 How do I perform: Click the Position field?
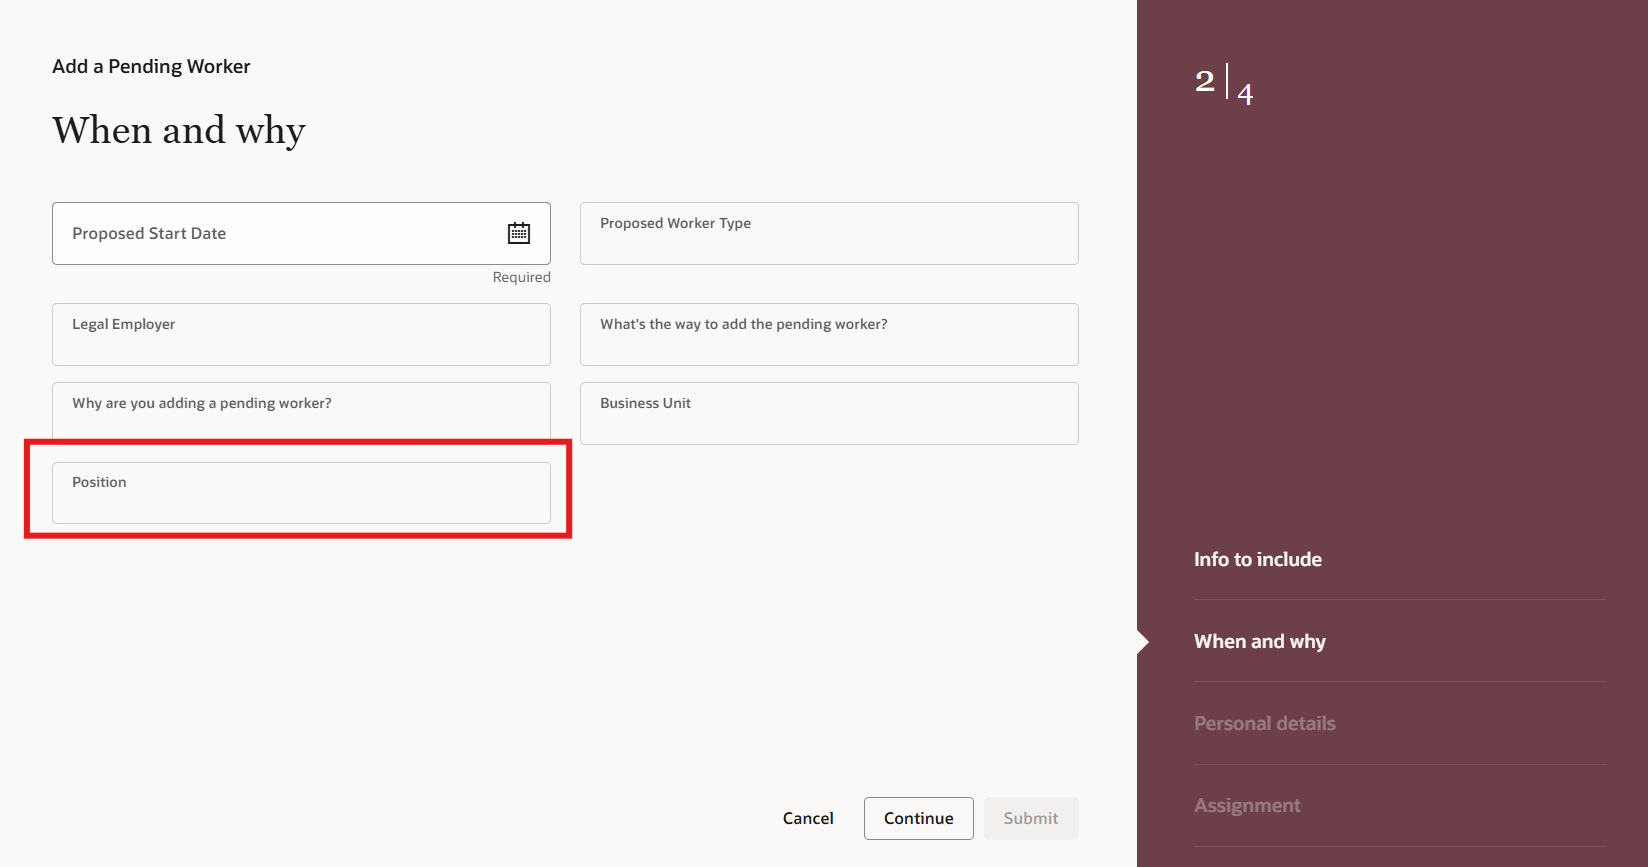301,492
